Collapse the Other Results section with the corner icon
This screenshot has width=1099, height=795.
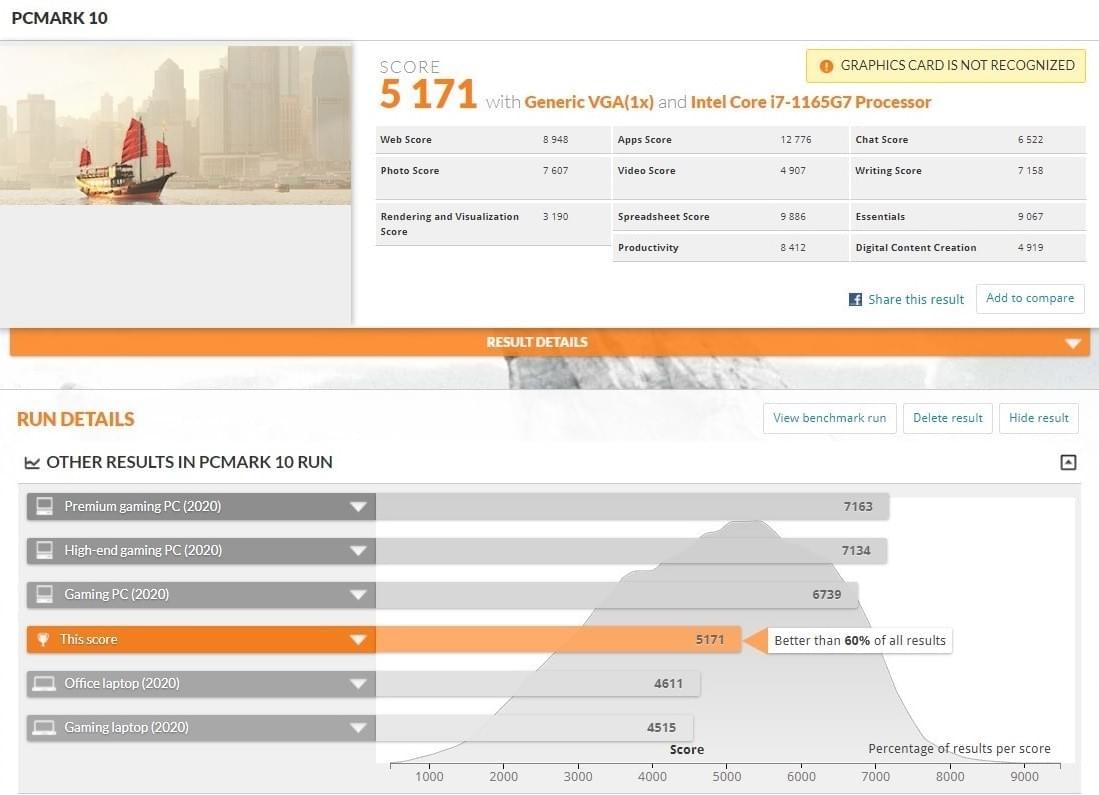pos(1068,462)
